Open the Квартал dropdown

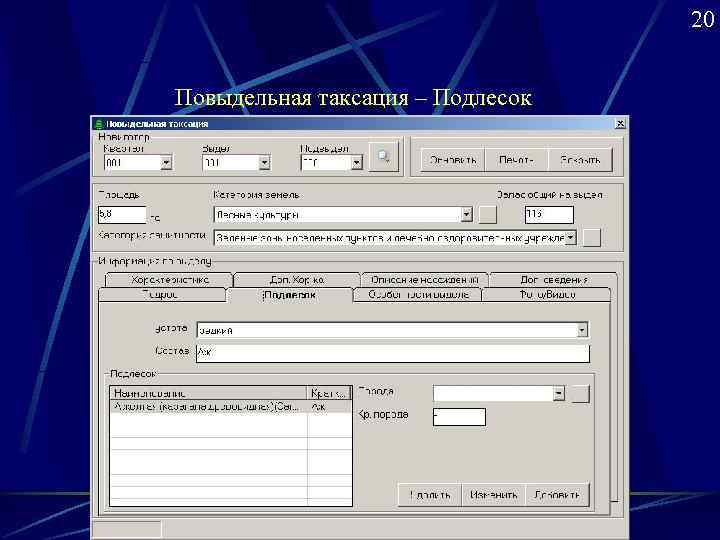pyautogui.click(x=166, y=163)
